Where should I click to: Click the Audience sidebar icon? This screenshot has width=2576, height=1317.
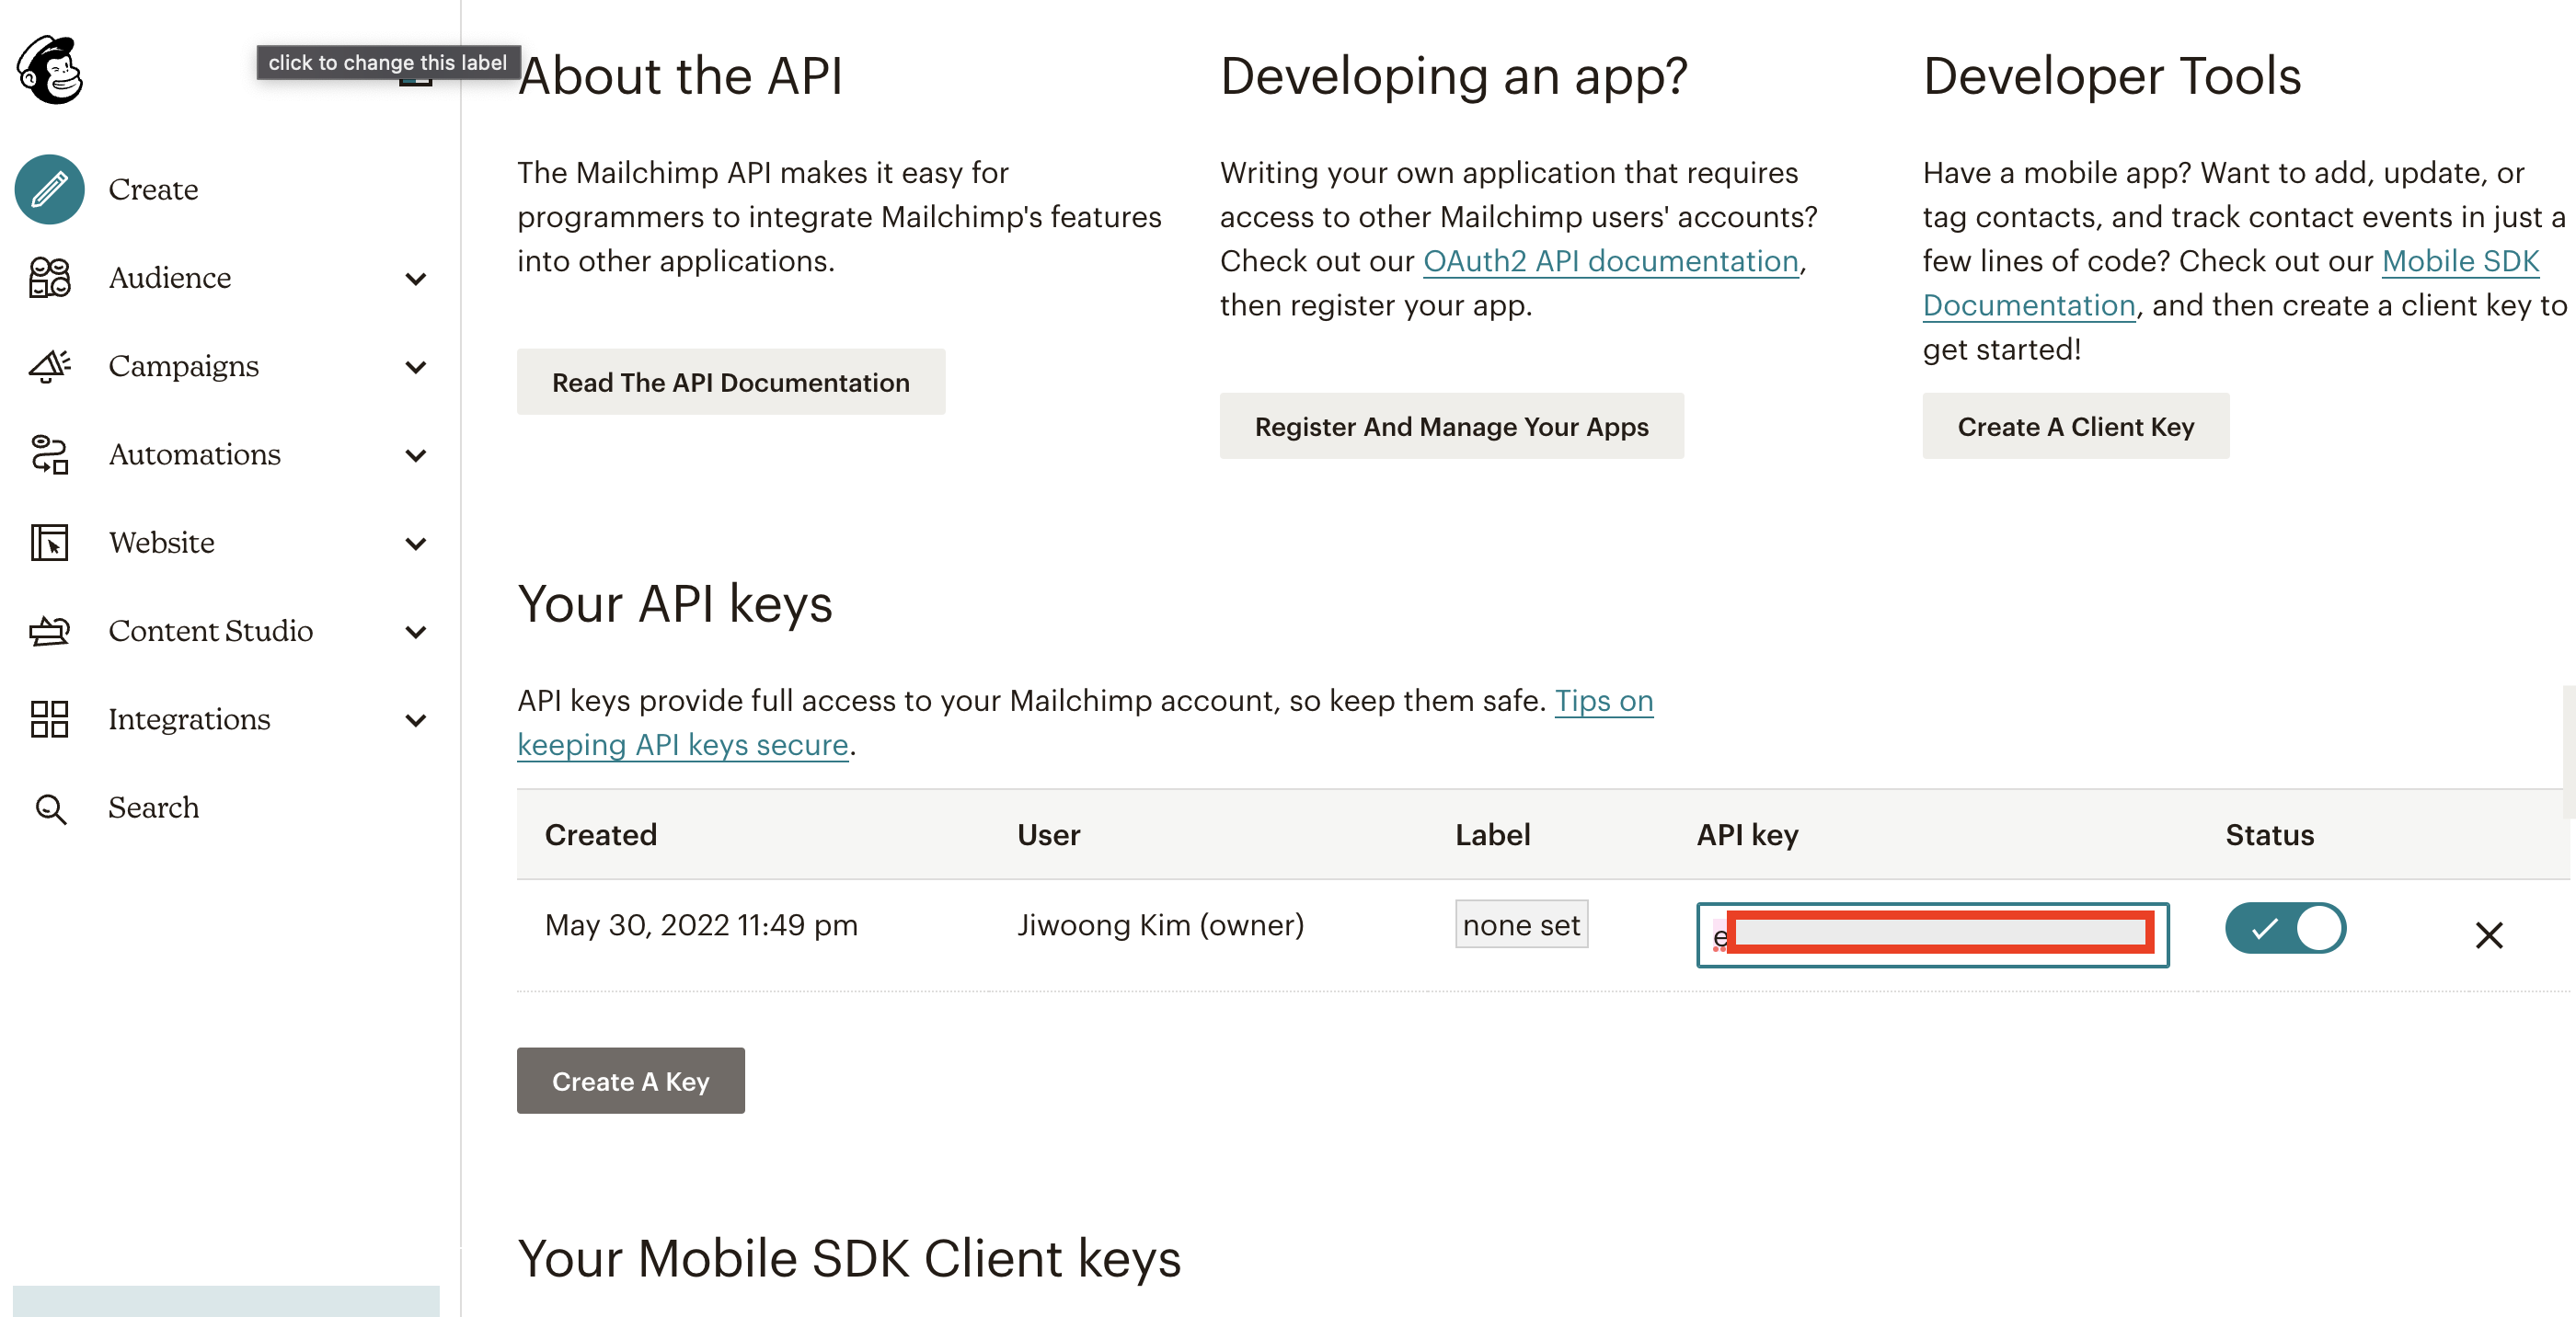click(x=50, y=277)
